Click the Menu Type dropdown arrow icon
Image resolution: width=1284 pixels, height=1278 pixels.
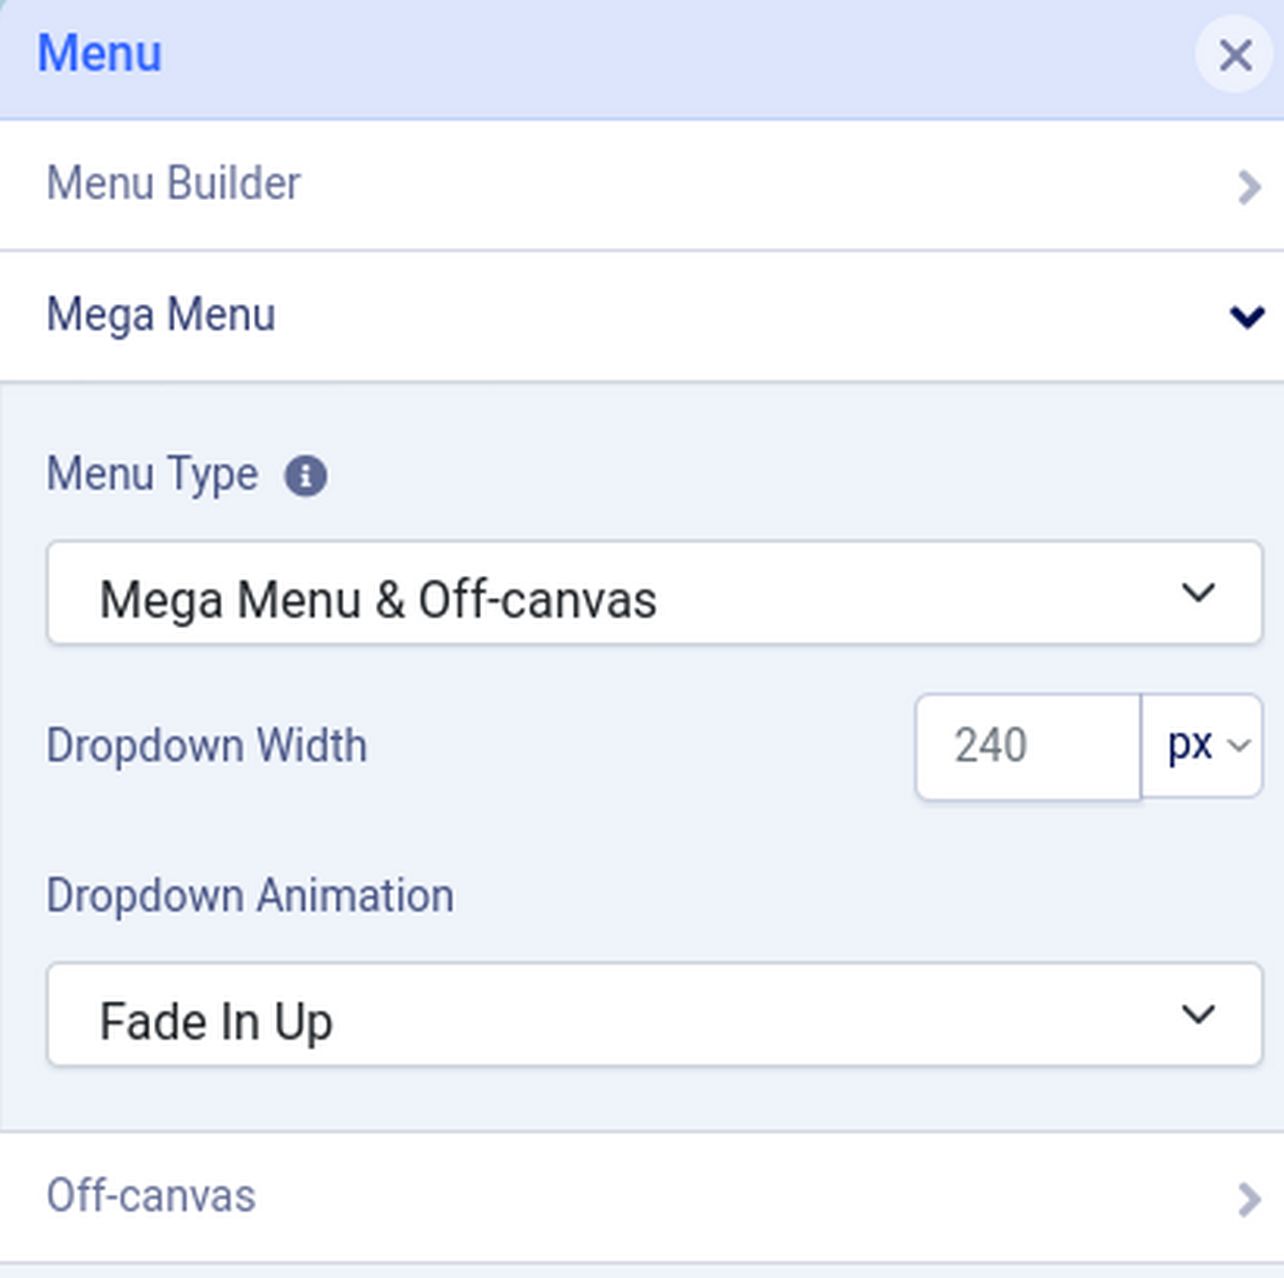pos(1198,593)
